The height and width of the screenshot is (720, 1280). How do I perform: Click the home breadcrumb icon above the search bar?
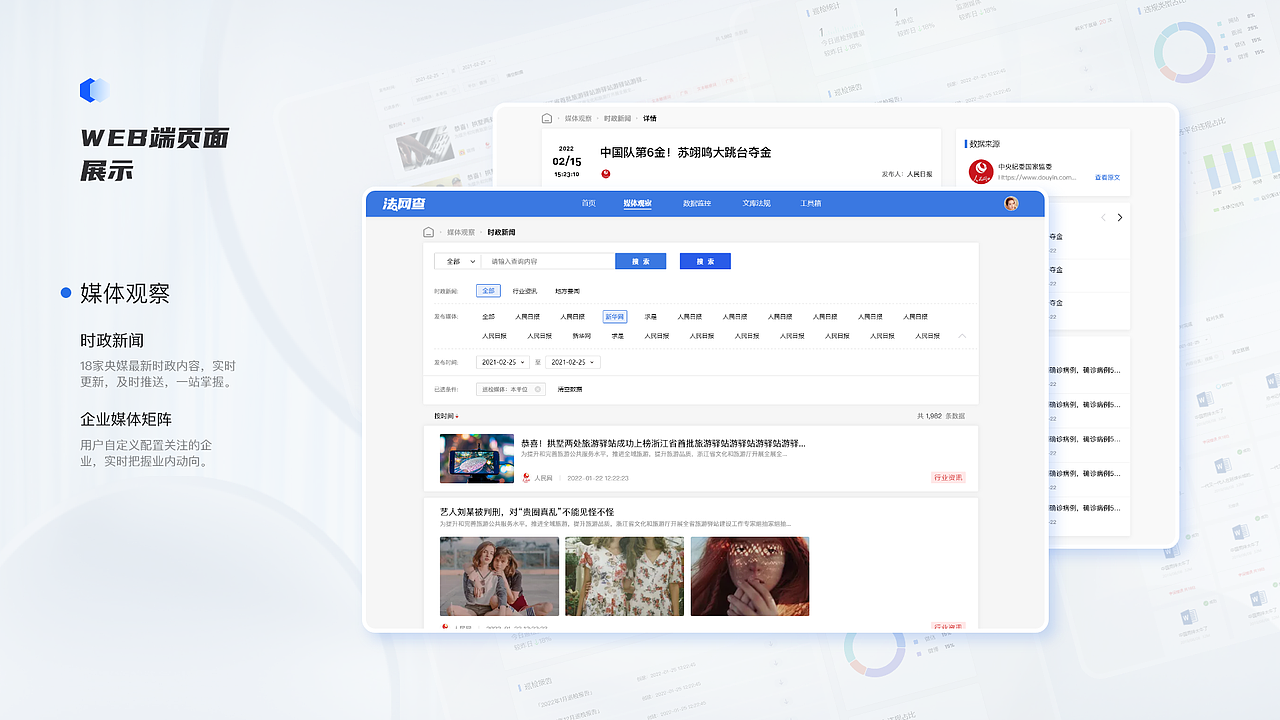click(428, 231)
